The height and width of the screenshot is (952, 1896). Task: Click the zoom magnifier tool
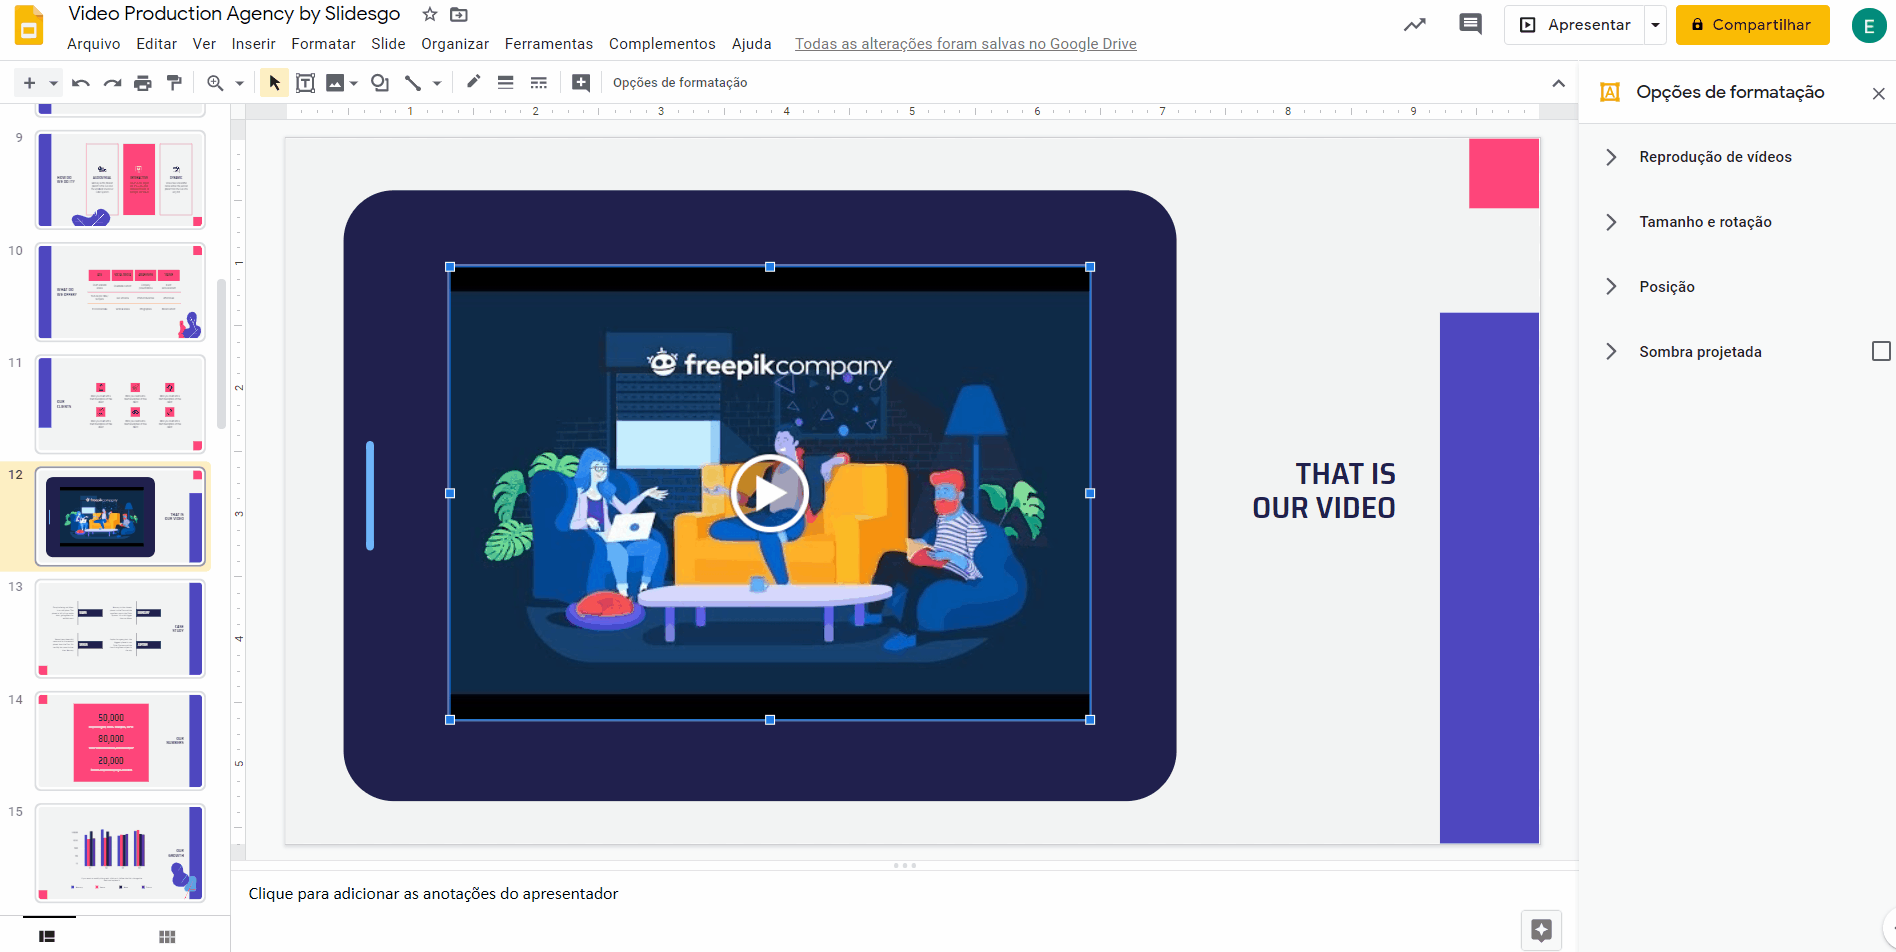pyautogui.click(x=215, y=83)
